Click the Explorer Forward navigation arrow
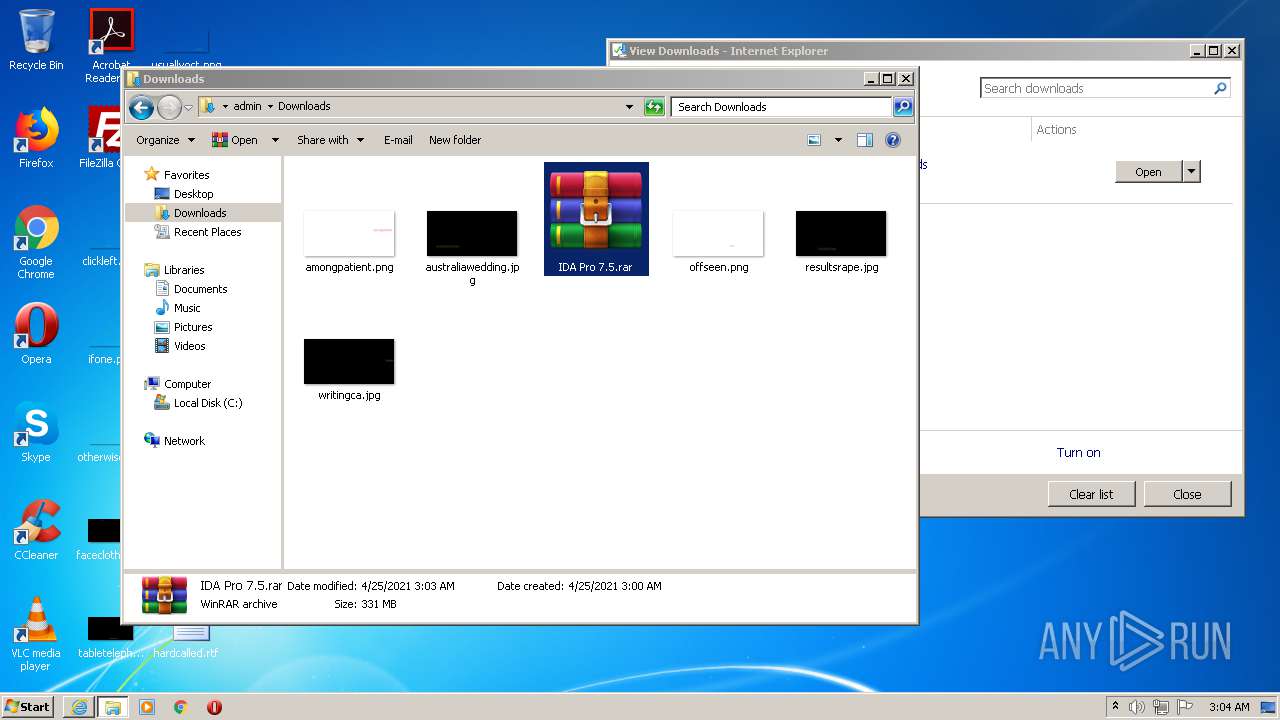The width and height of the screenshot is (1280, 720). point(169,107)
